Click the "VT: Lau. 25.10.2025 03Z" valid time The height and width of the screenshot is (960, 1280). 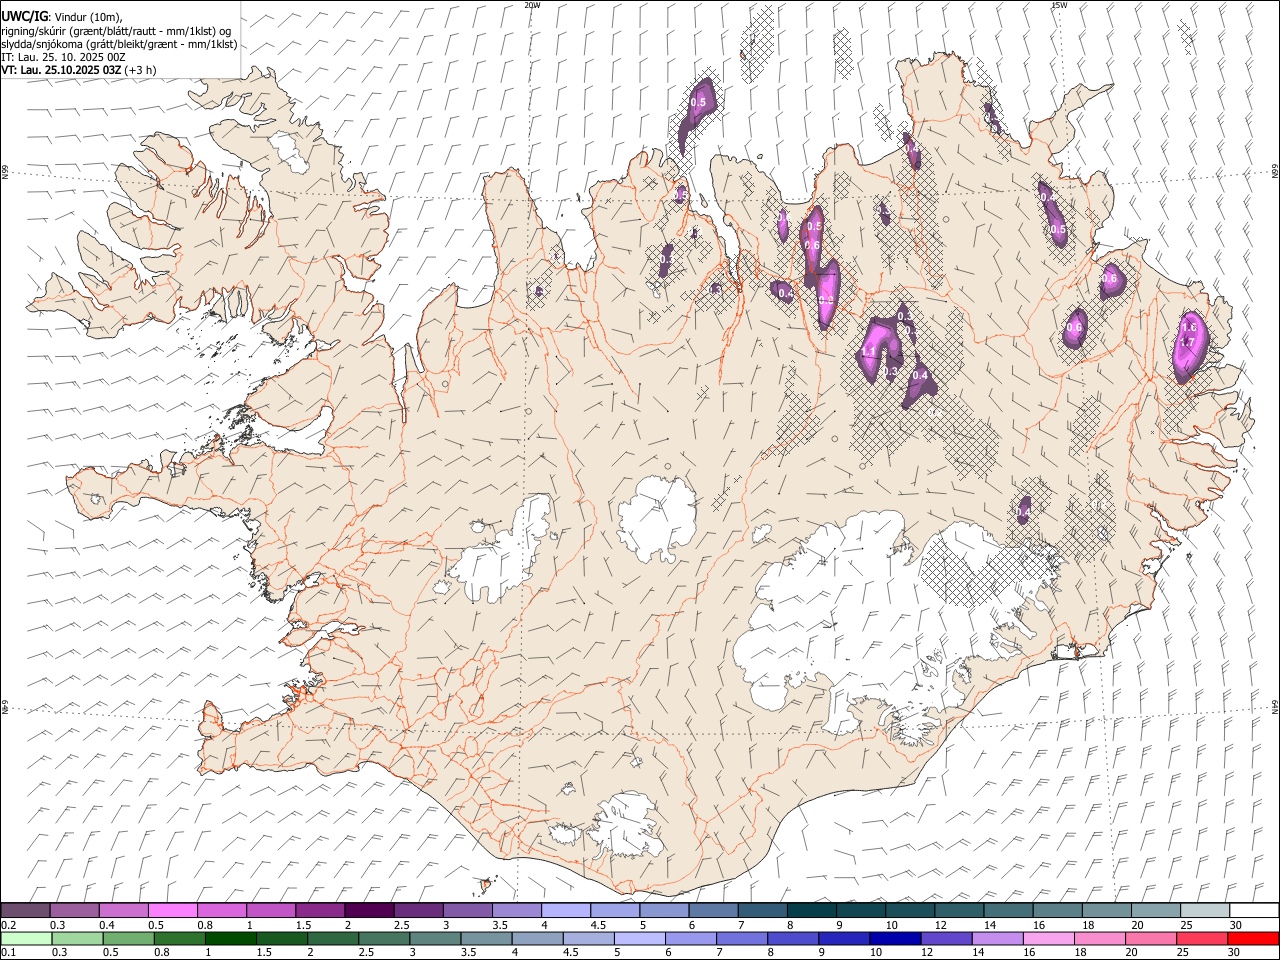(x=61, y=70)
